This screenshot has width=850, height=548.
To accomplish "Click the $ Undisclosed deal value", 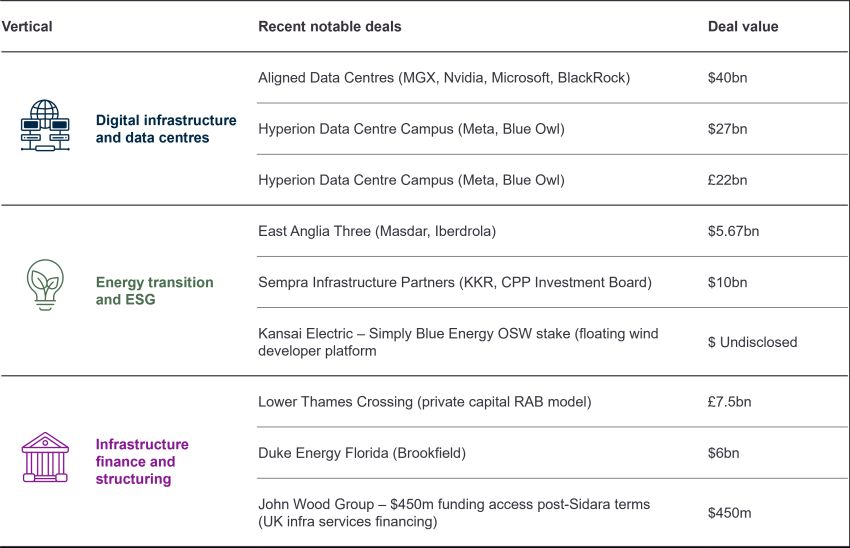I will point(752,342).
